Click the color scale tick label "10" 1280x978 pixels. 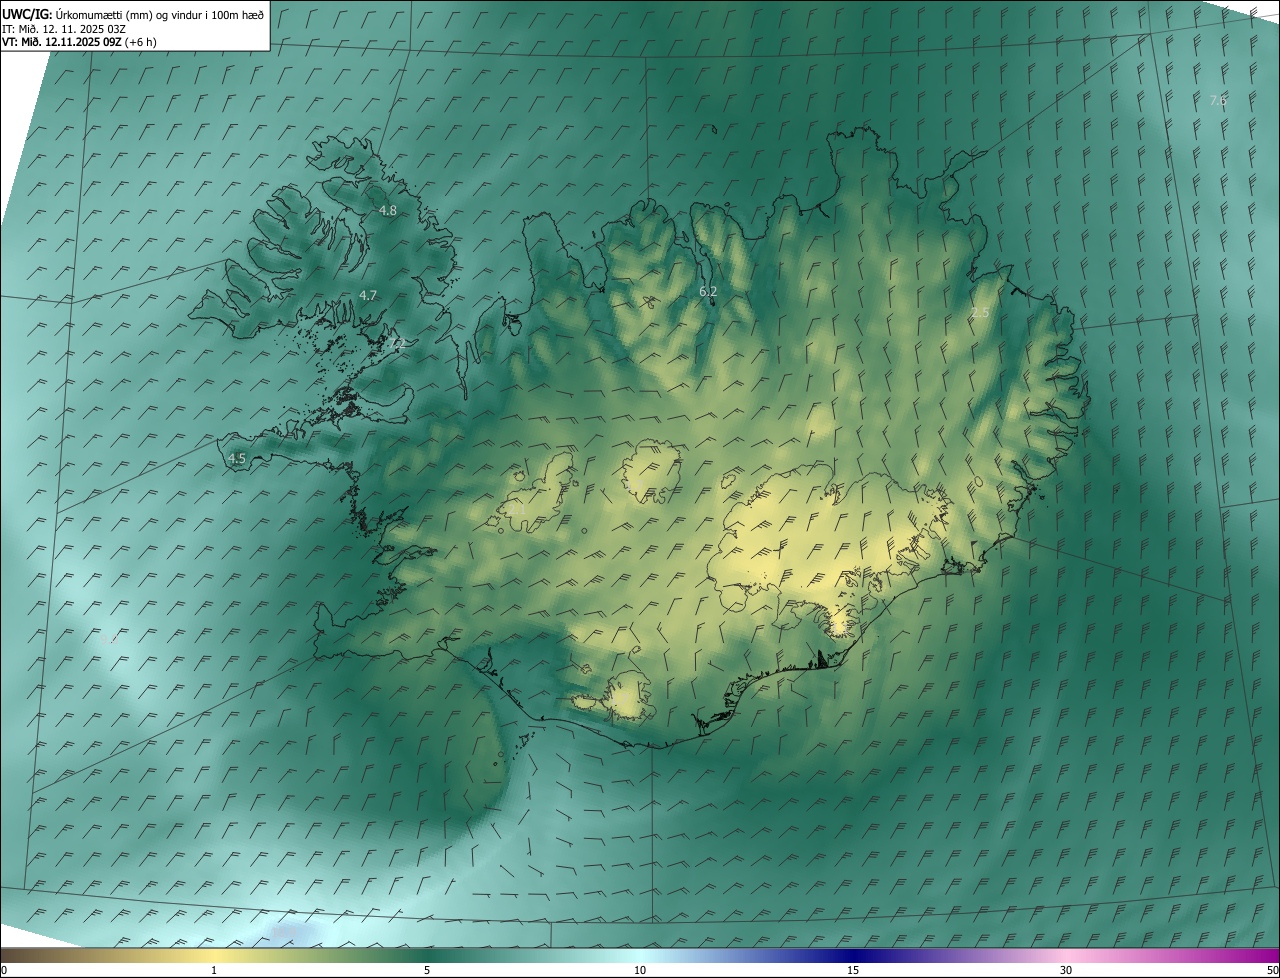click(x=640, y=970)
